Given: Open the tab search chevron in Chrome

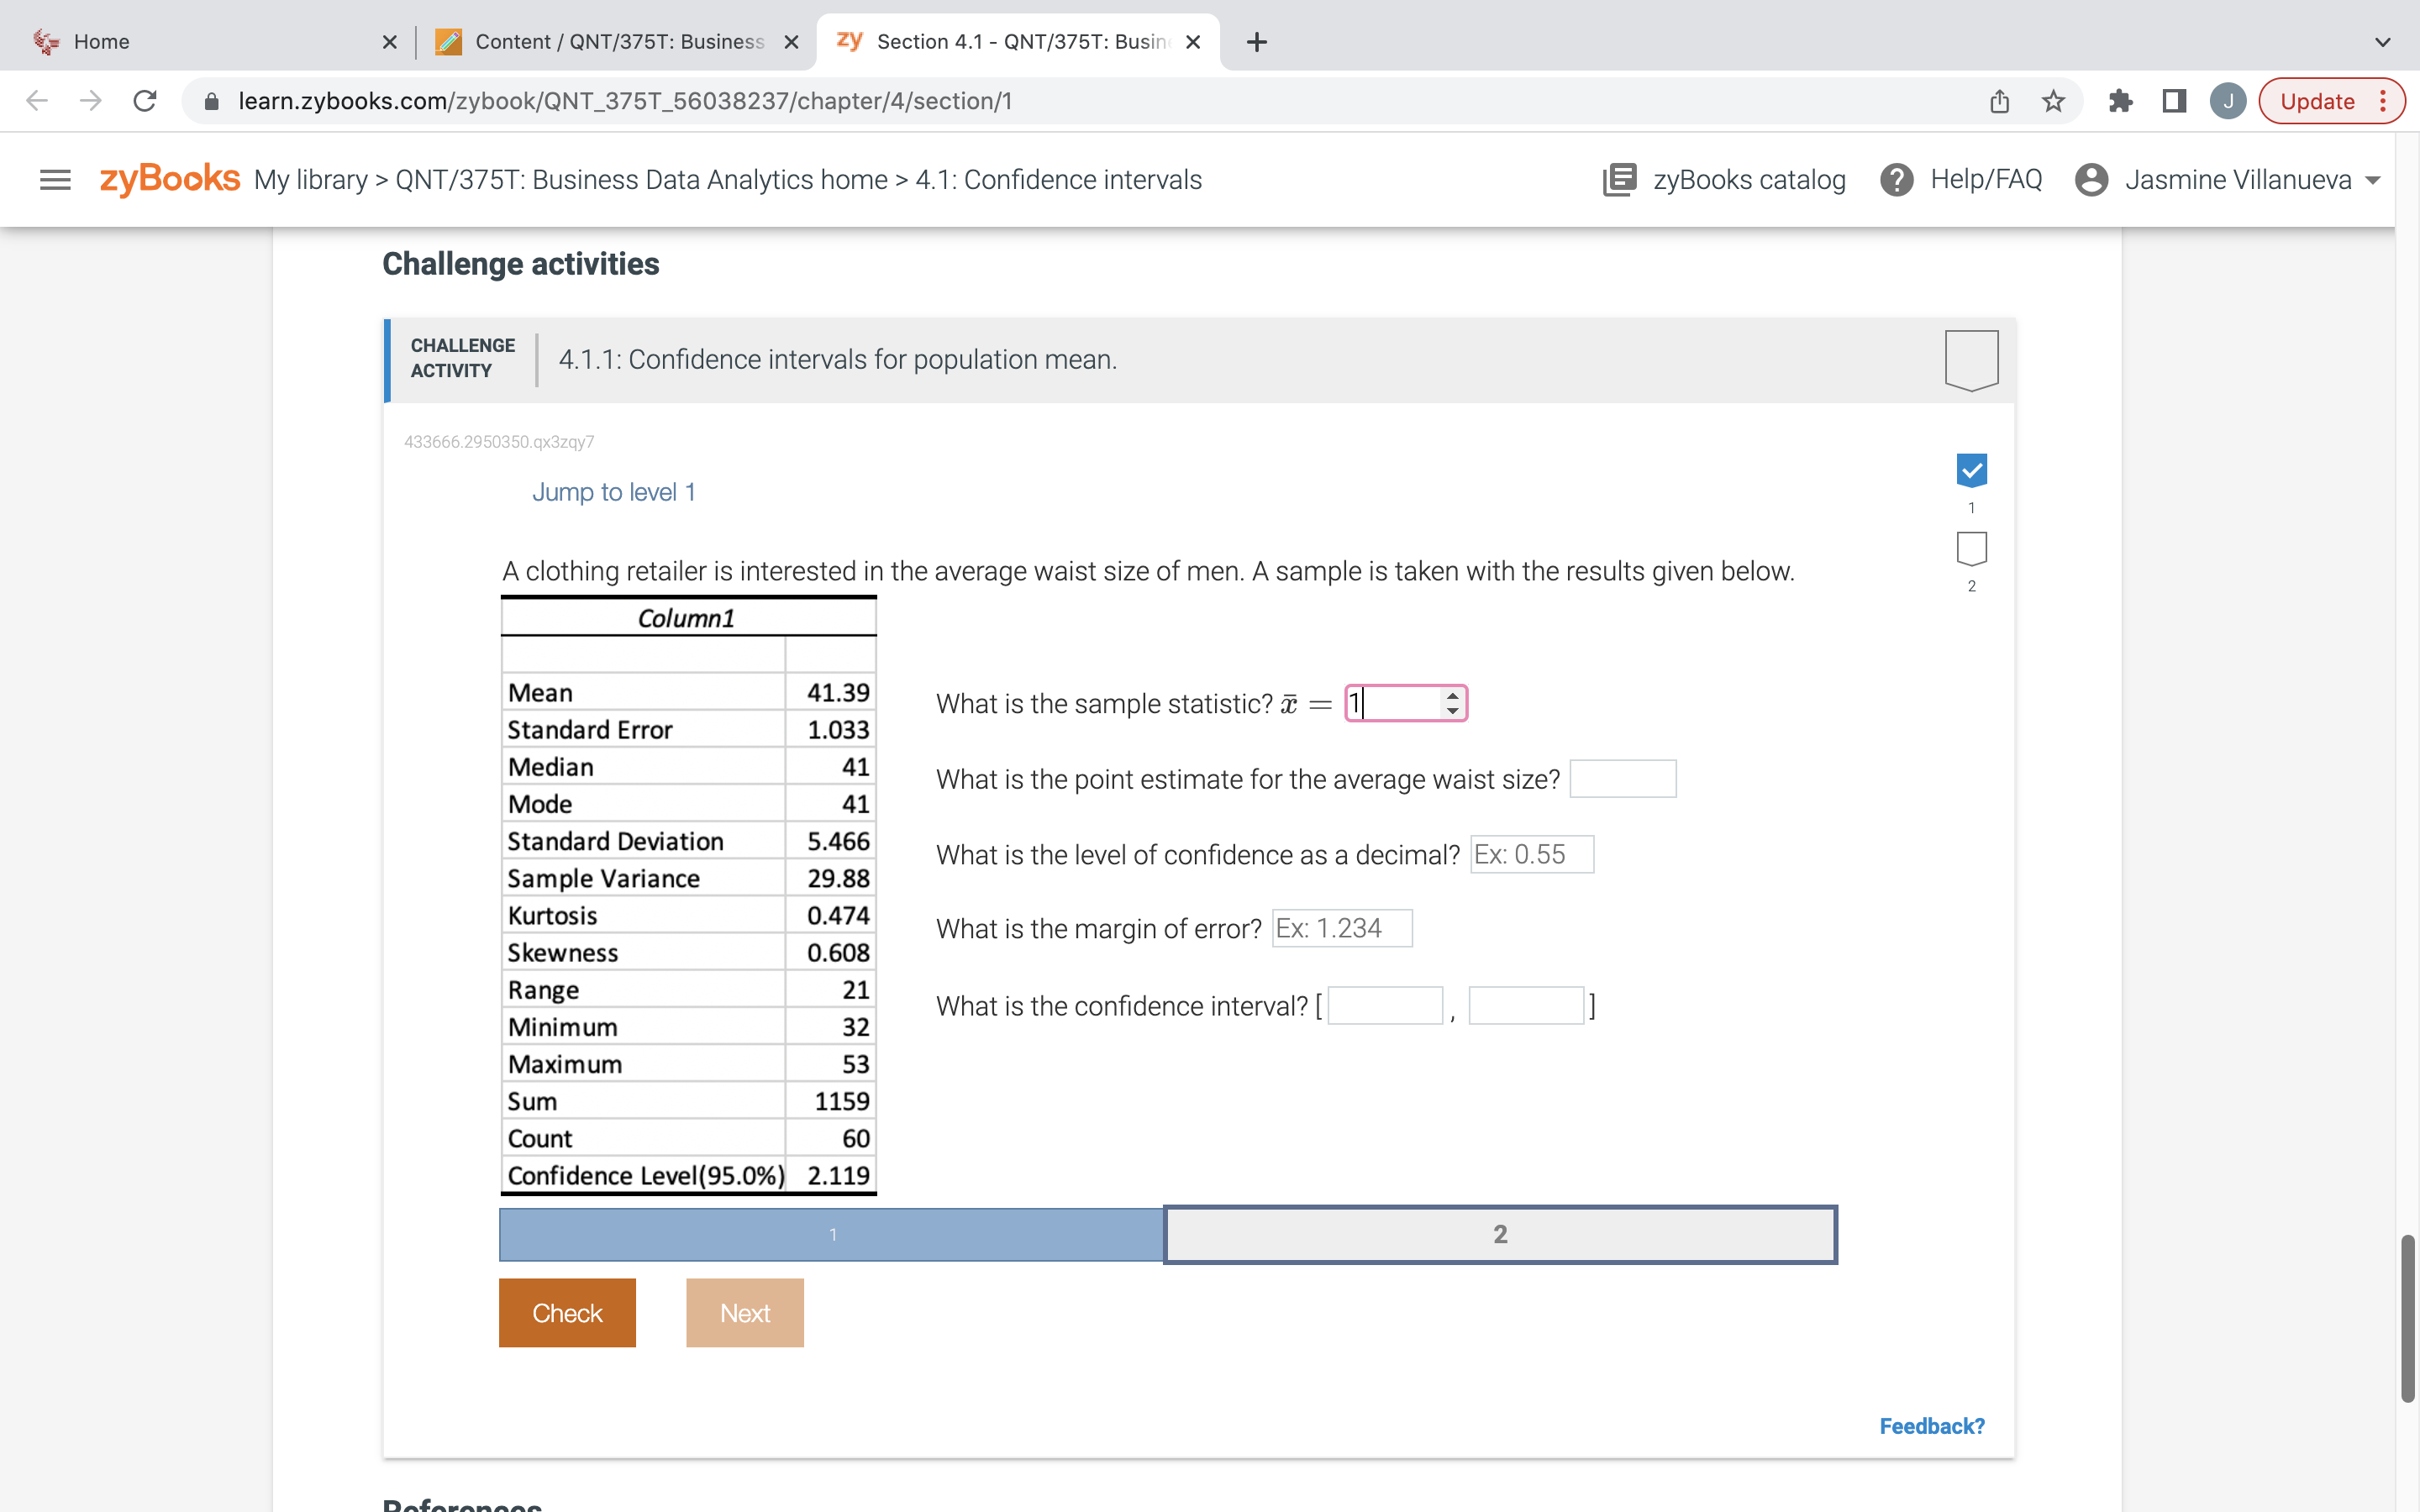Looking at the screenshot, I should [x=2382, y=42].
